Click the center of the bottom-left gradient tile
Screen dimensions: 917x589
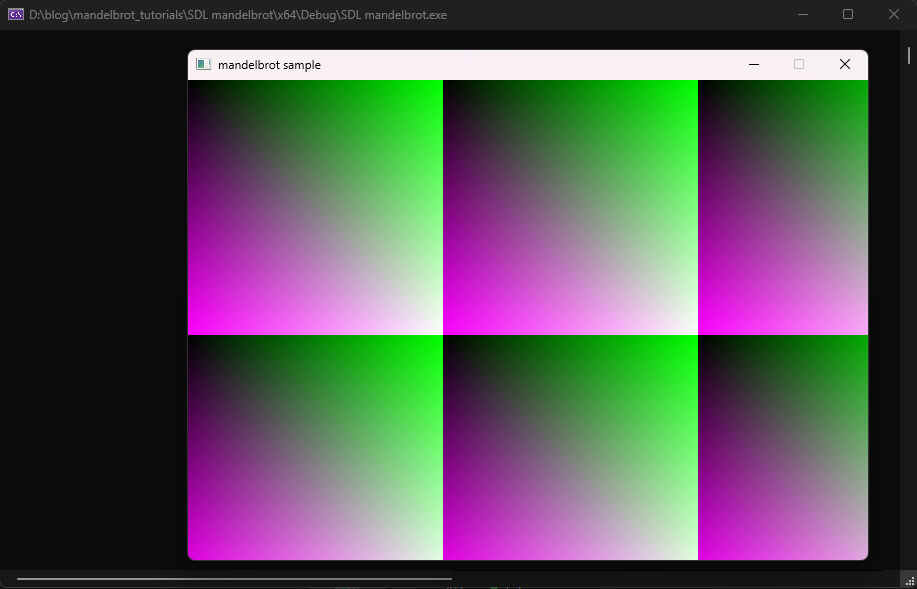(315, 447)
